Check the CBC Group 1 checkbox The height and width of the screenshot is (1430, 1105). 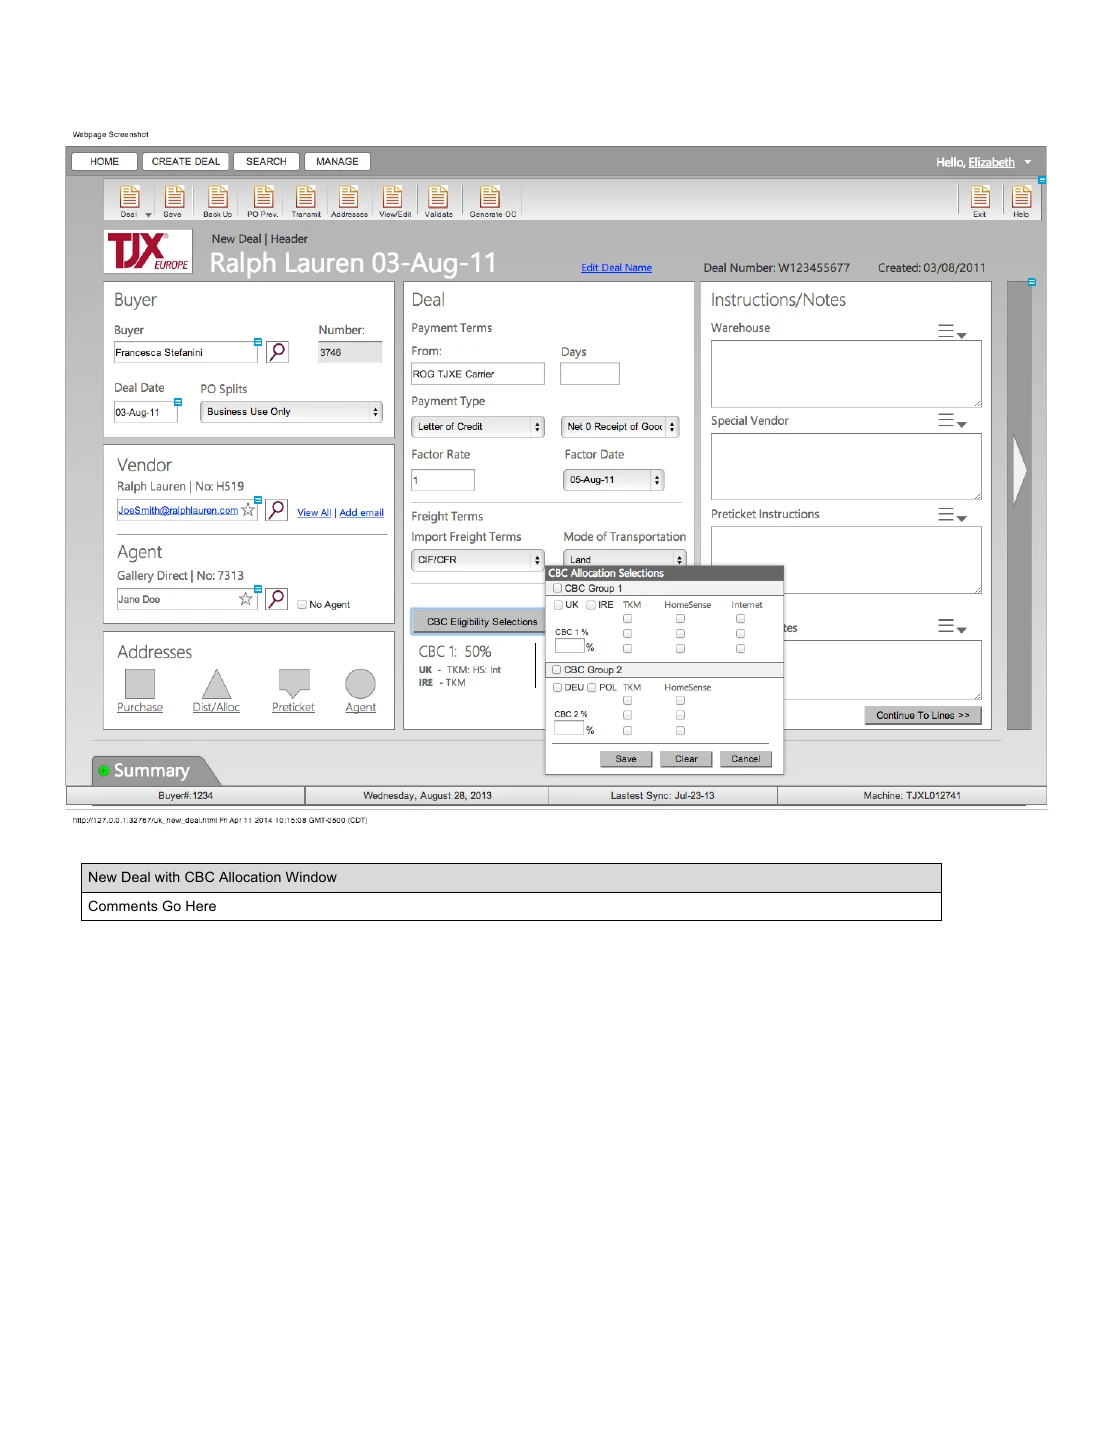[x=557, y=588]
